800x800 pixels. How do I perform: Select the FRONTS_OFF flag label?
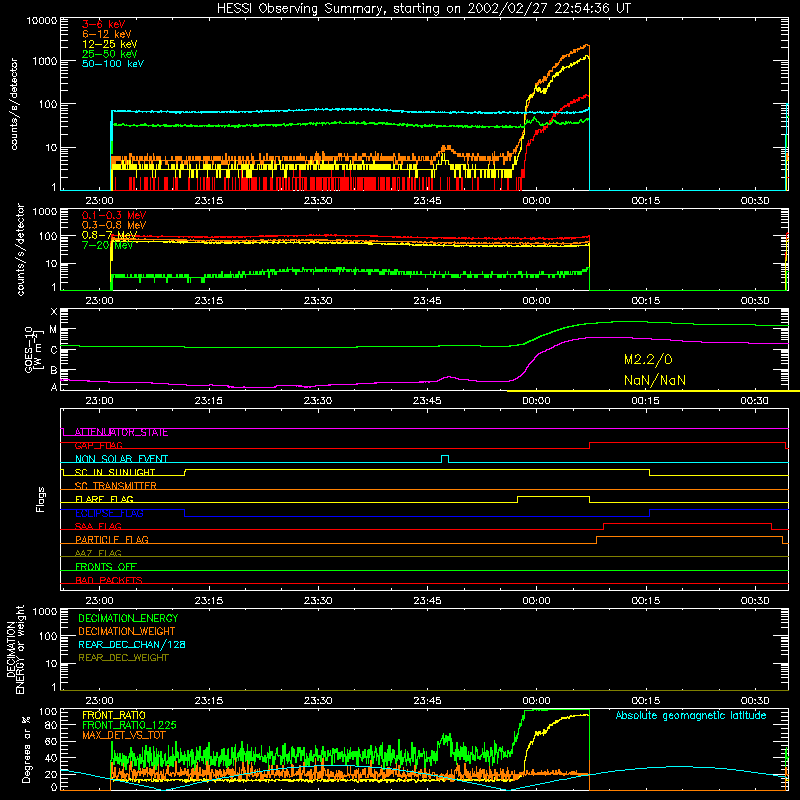click(x=106, y=567)
